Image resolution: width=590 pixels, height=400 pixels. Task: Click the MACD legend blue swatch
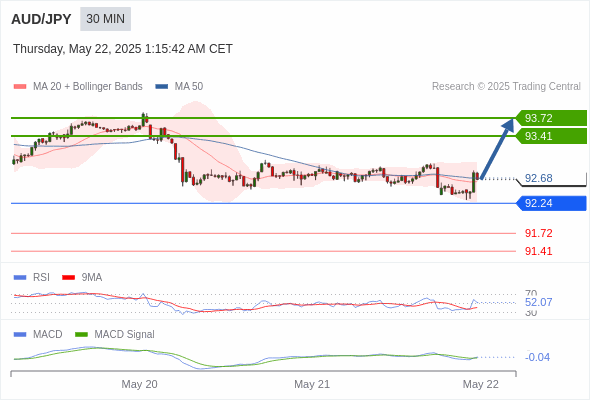[20, 335]
